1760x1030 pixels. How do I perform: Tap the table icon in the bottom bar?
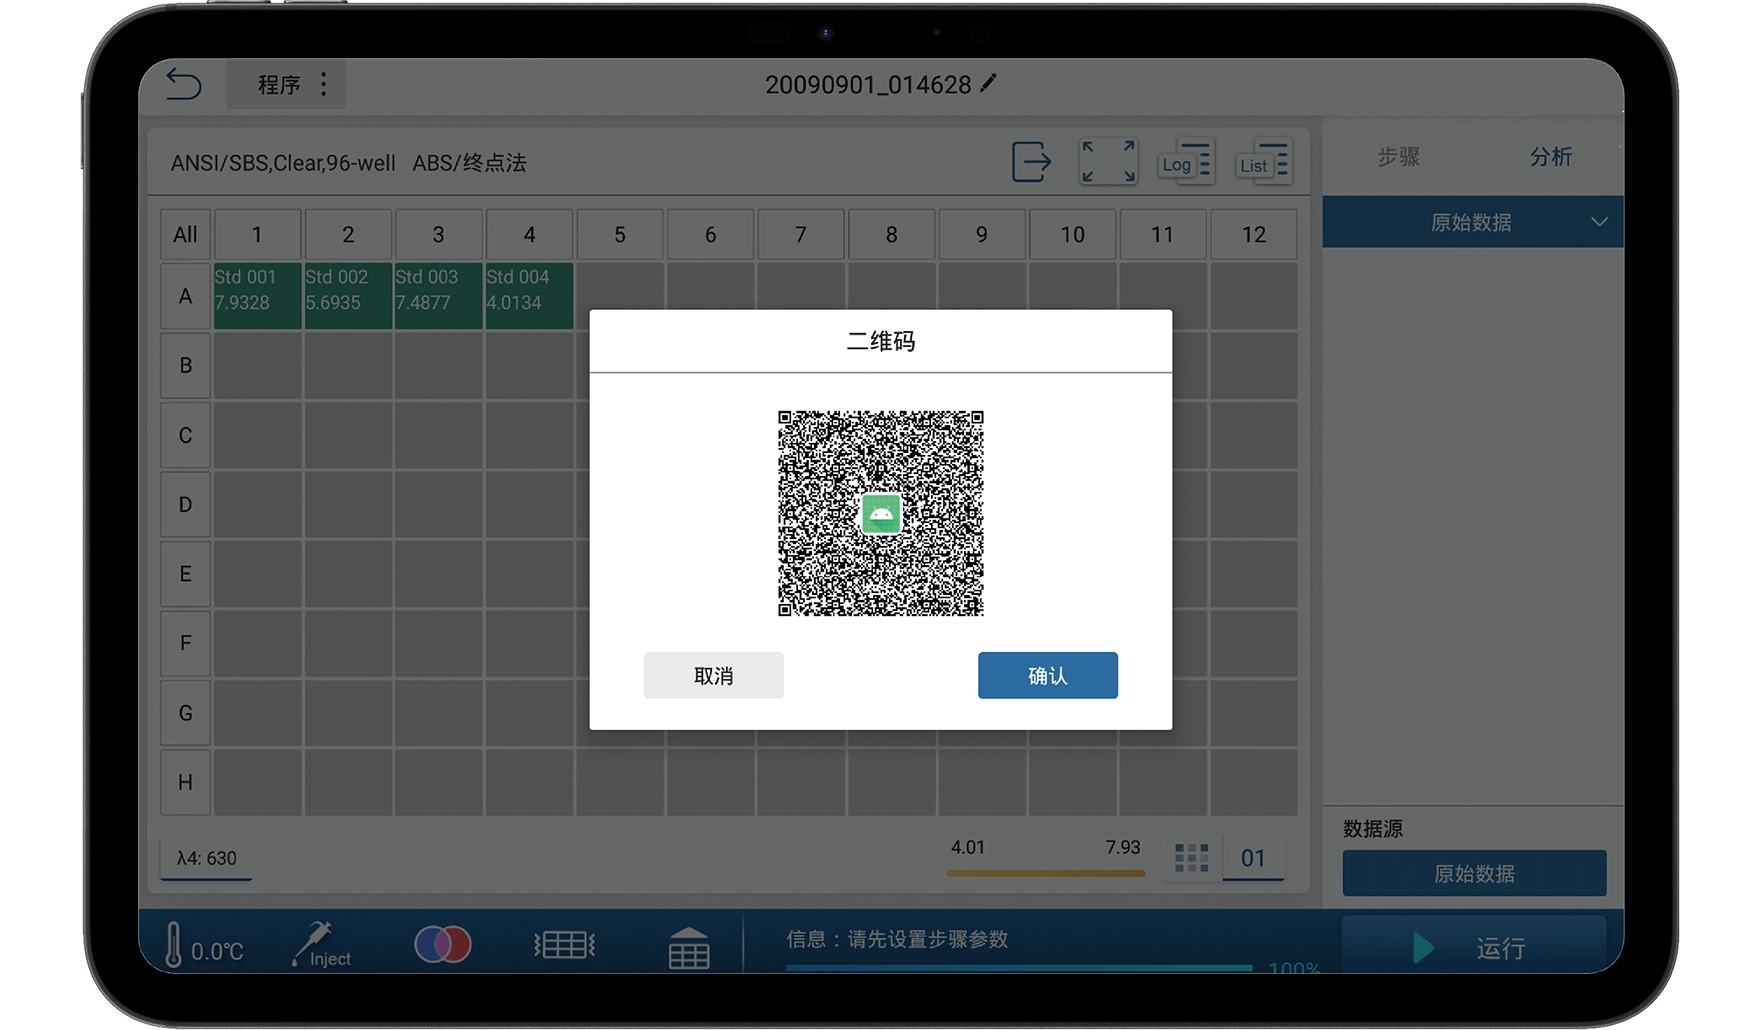[689, 947]
